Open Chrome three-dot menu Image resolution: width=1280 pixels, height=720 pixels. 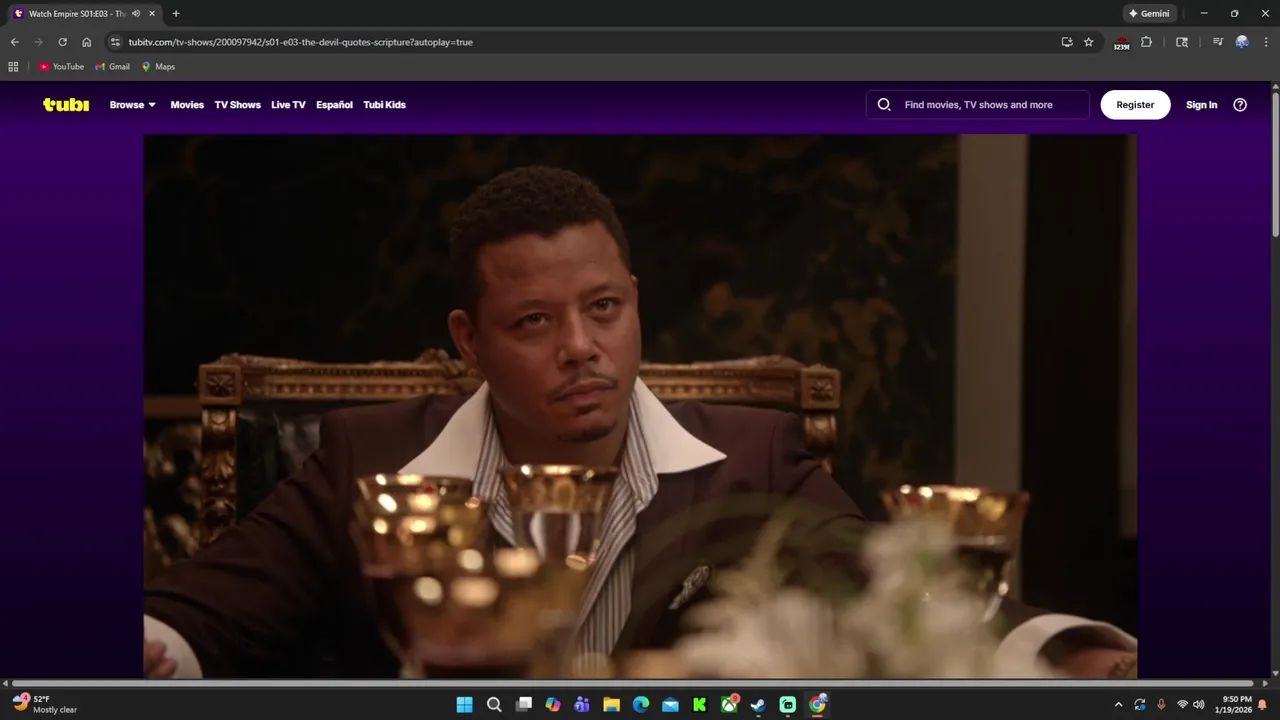pyautogui.click(x=1265, y=42)
